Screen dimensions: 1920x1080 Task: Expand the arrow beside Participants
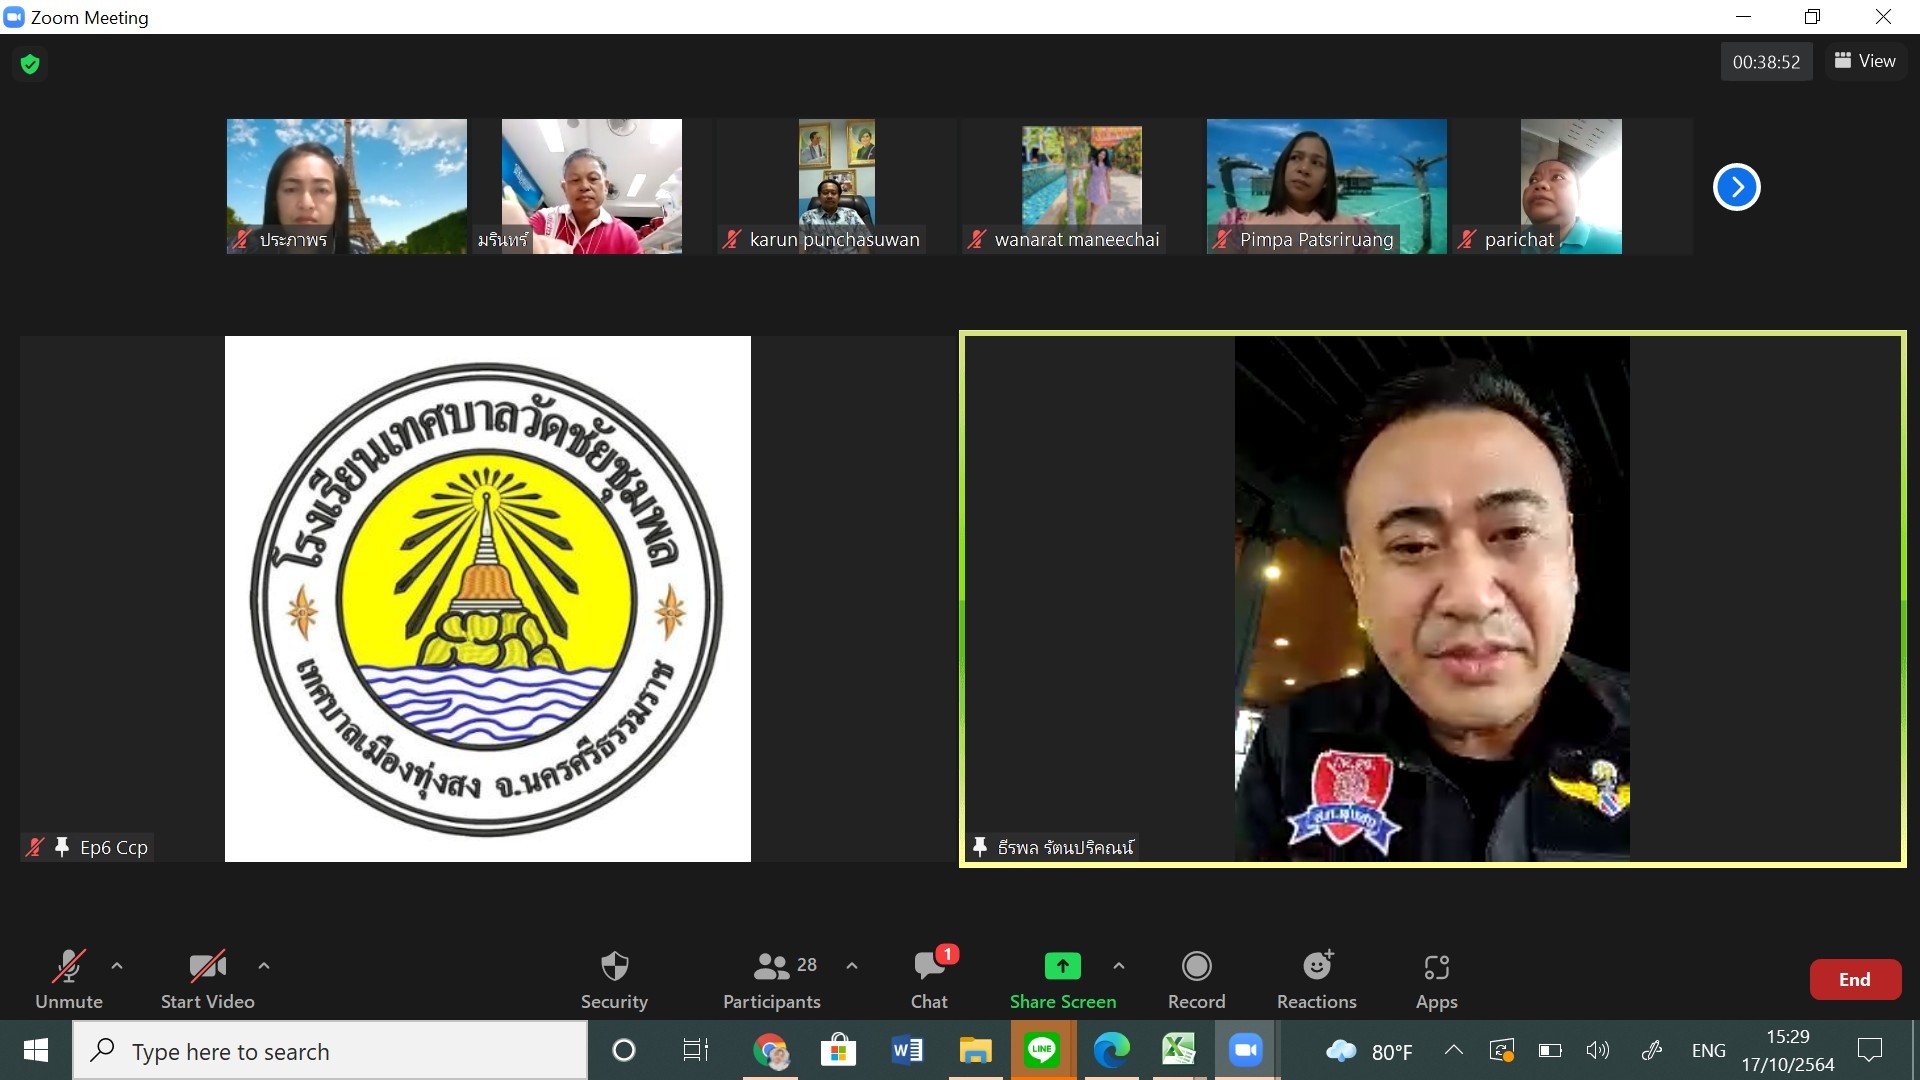tap(852, 966)
